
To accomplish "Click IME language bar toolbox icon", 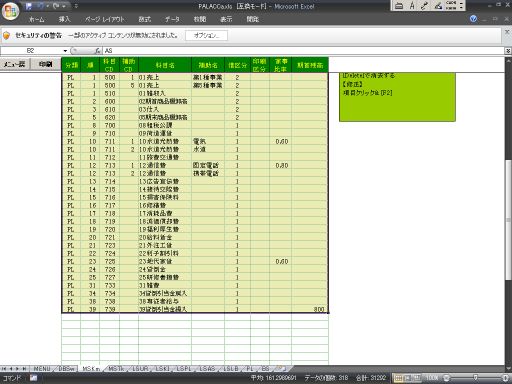I will pyautogui.click(x=399, y=6).
